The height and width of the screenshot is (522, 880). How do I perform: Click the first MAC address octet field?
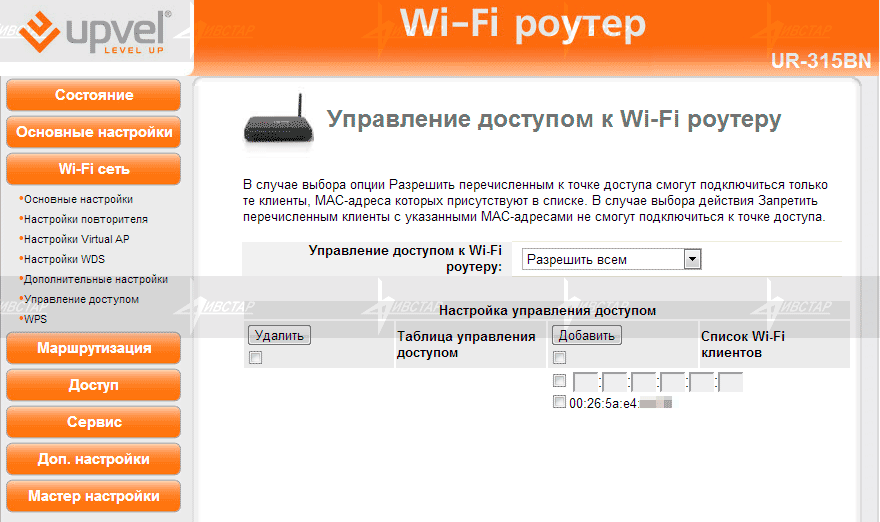[x=585, y=381]
